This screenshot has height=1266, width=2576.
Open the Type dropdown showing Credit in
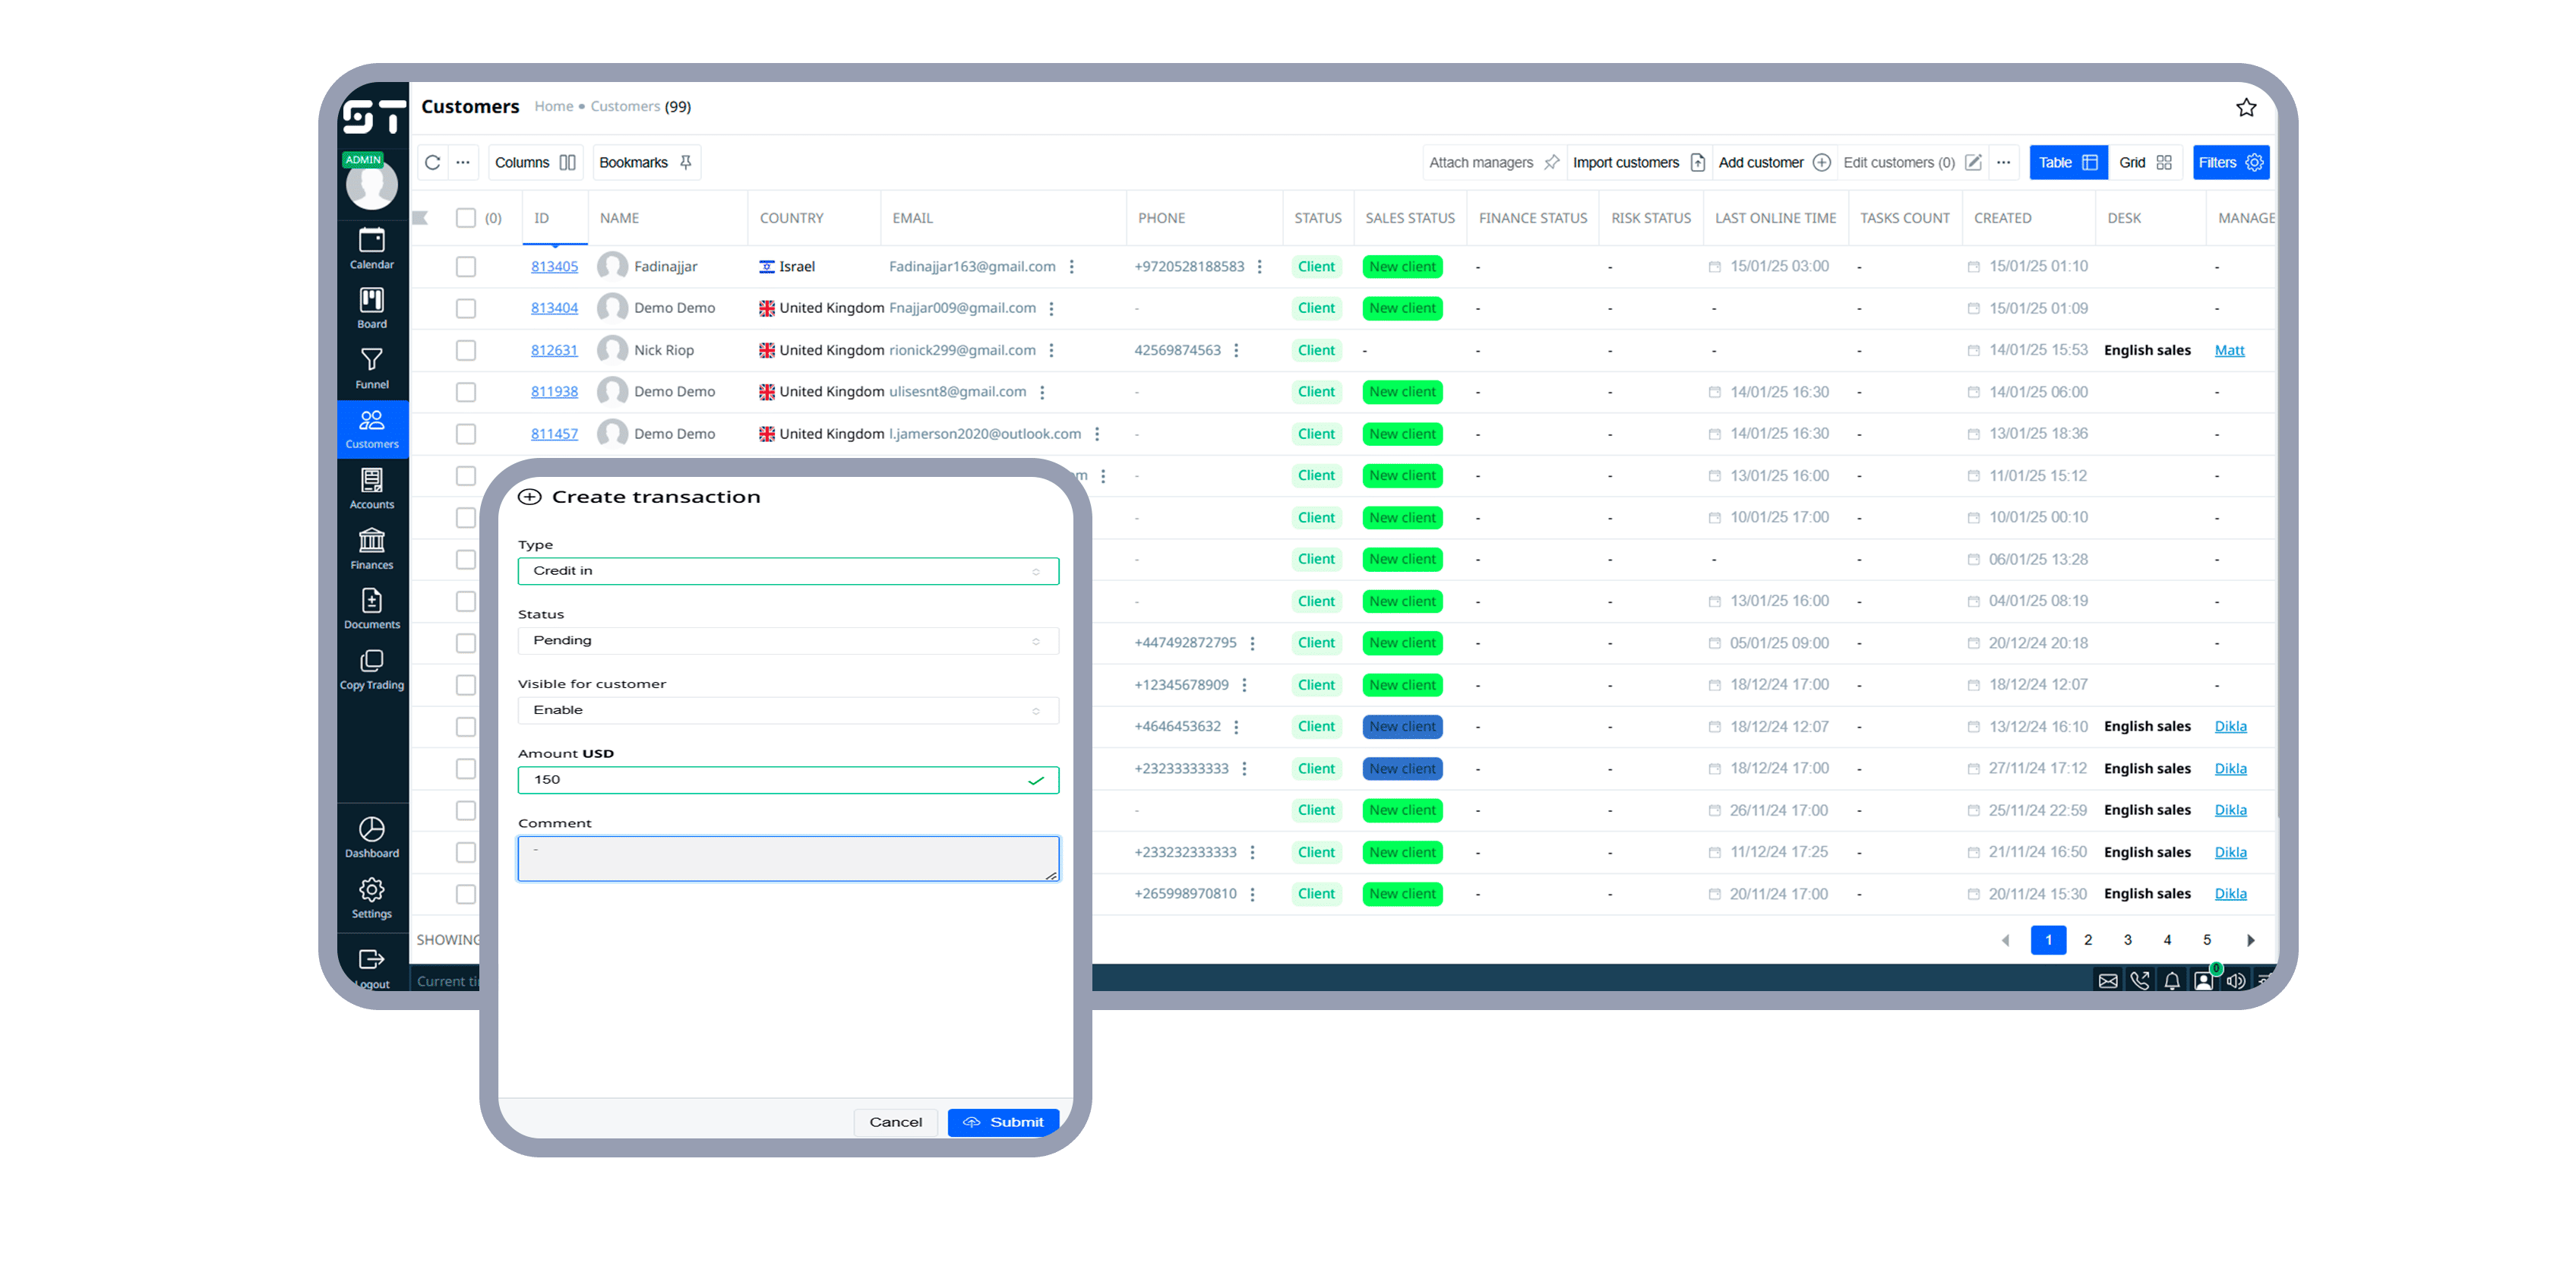tap(788, 570)
